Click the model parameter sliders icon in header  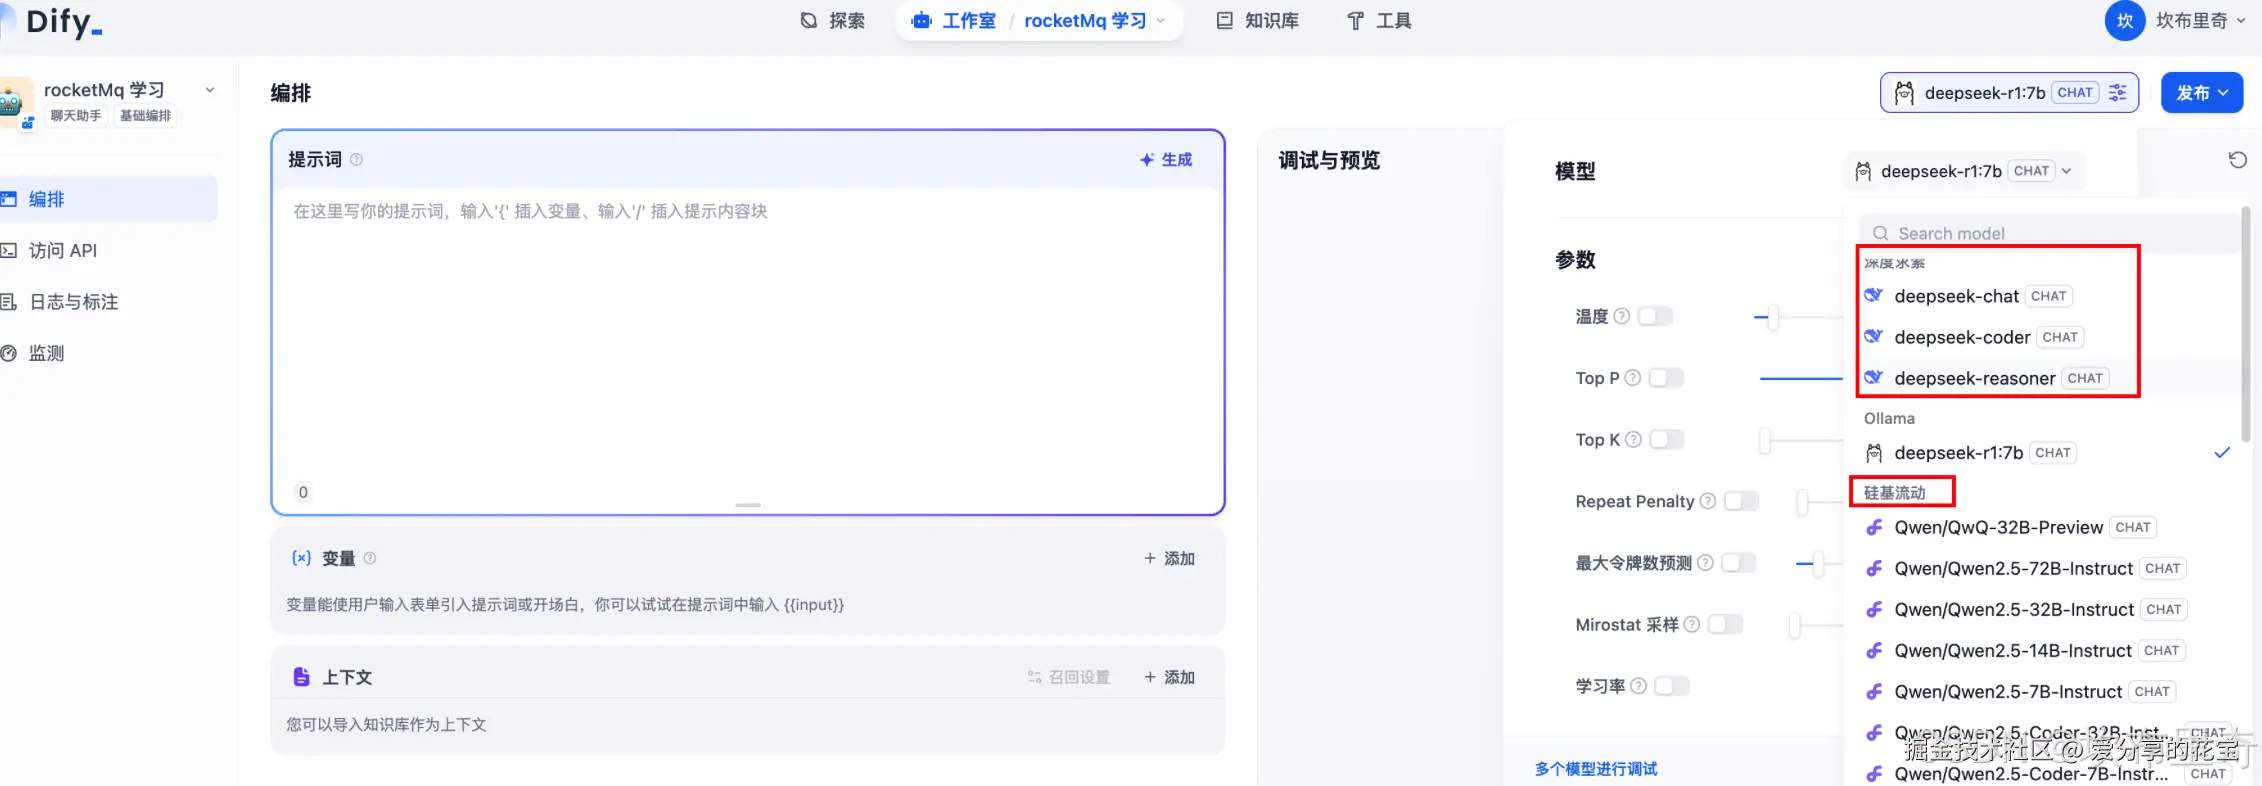(x=2118, y=93)
